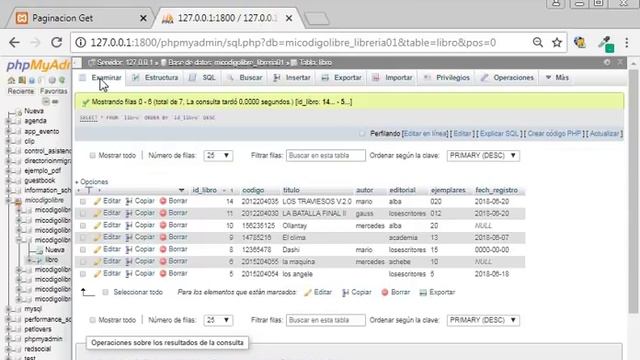Screen dimensions: 640x360
Task: Open the SQL tab
Action: [x=202, y=78]
